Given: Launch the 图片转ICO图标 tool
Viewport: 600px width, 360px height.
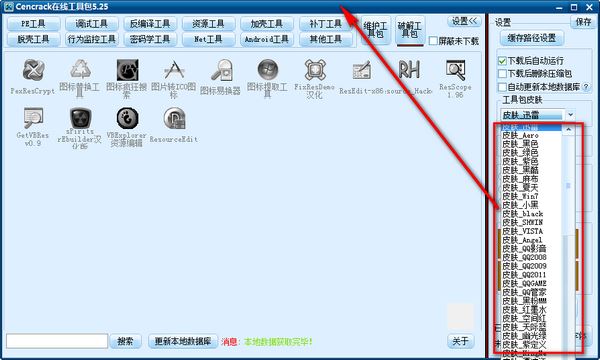Looking at the screenshot, I should [174, 70].
